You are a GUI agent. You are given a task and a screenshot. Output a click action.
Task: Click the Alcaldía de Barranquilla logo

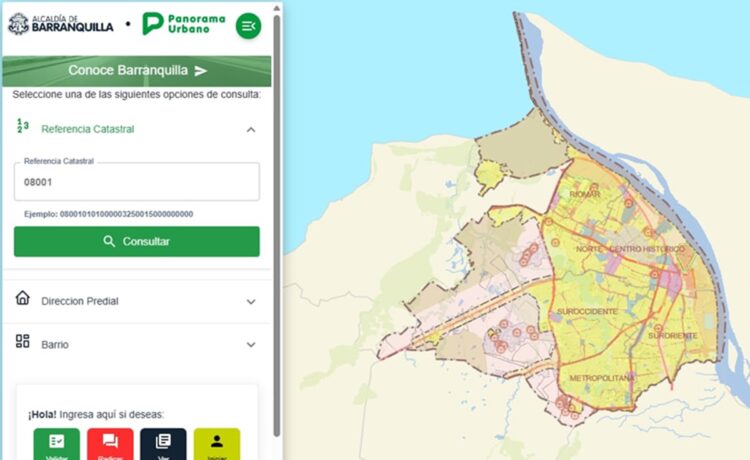[x=60, y=24]
